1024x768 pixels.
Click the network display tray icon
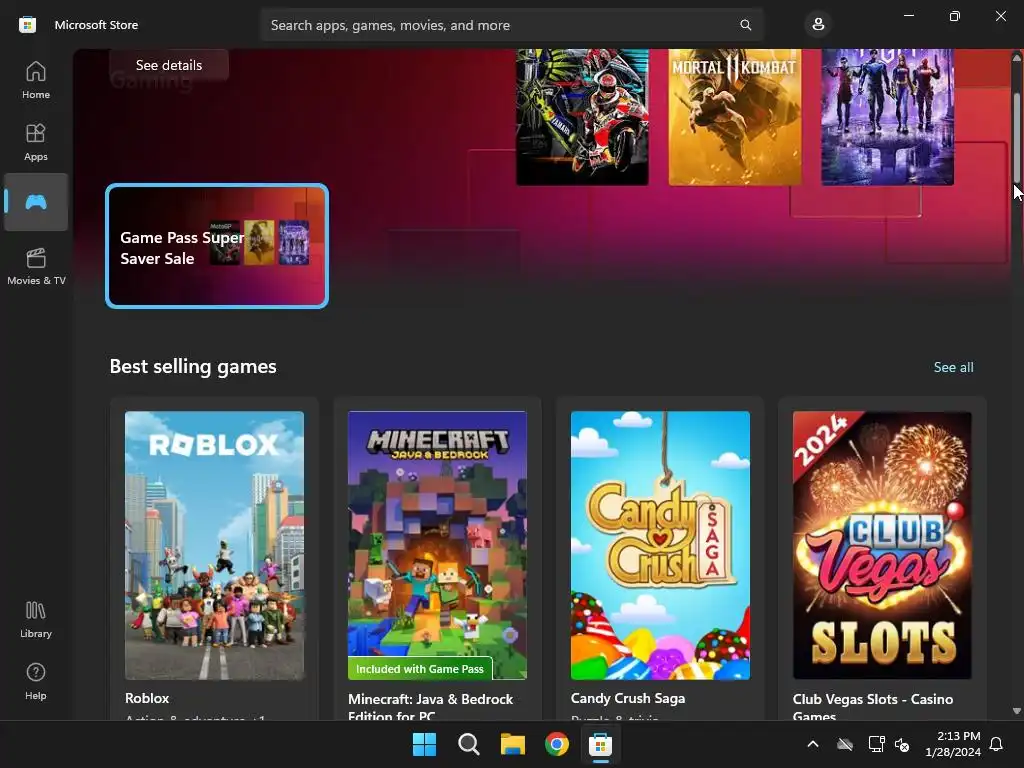click(876, 744)
